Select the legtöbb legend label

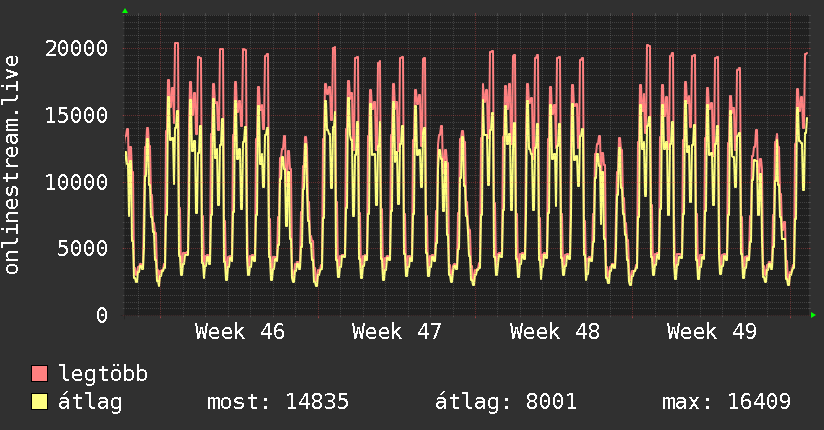point(103,375)
